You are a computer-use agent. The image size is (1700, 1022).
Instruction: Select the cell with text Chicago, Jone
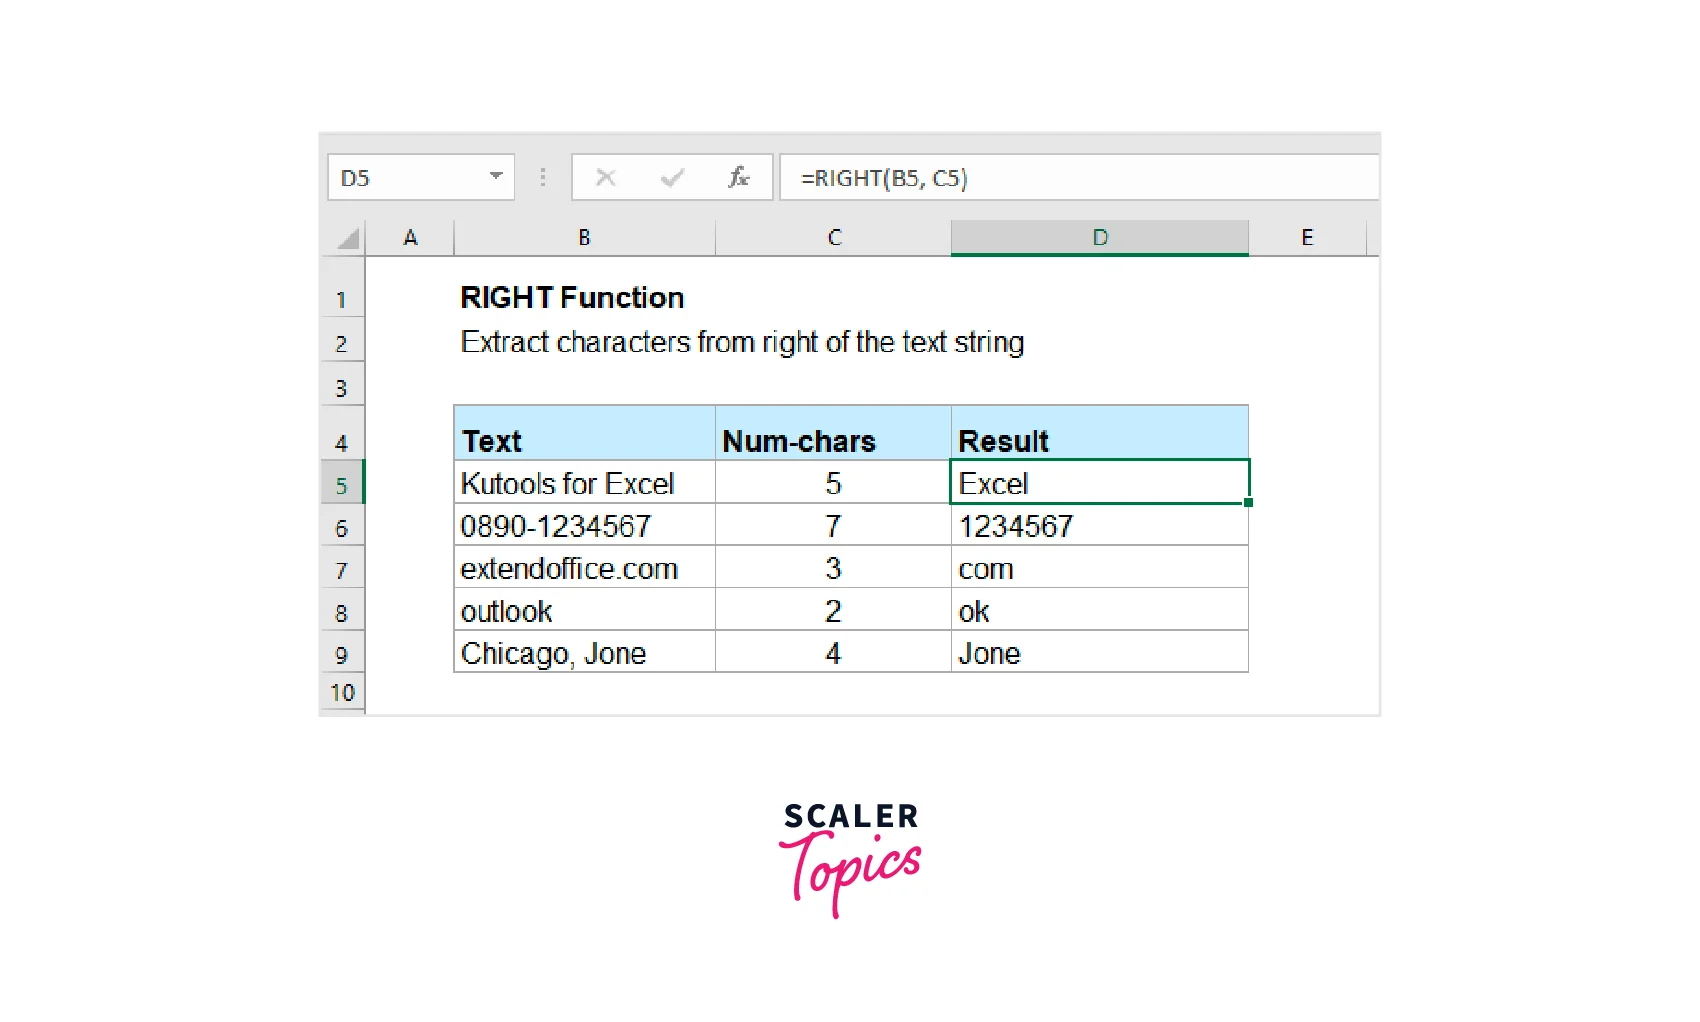[x=584, y=653]
